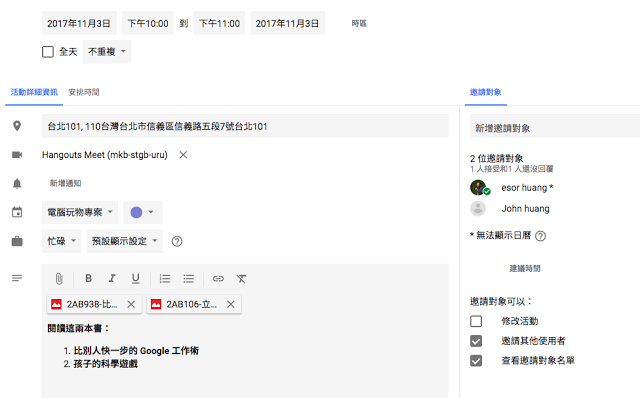The width and height of the screenshot is (640, 398).
Task: Insert a hyperlink
Action: tap(218, 279)
